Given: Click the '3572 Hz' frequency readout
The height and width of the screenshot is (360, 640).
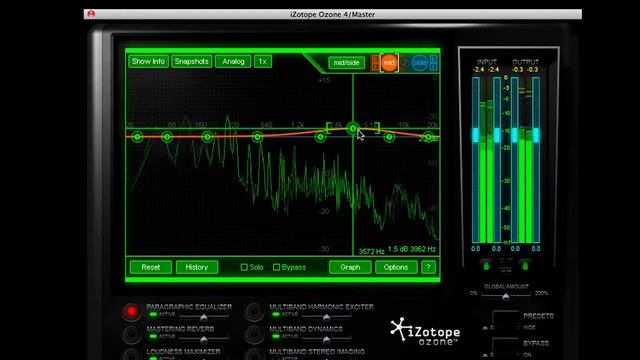Looking at the screenshot, I should (x=371, y=251).
